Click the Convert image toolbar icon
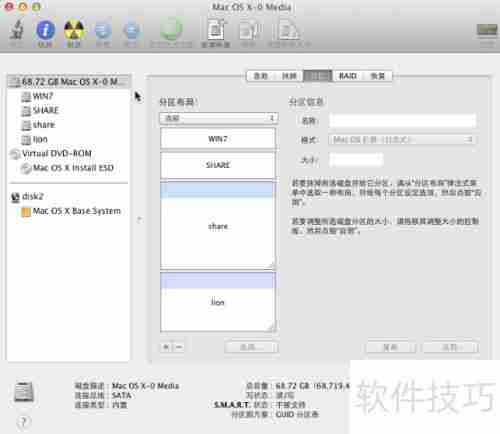The width and height of the screenshot is (500, 434). [249, 30]
